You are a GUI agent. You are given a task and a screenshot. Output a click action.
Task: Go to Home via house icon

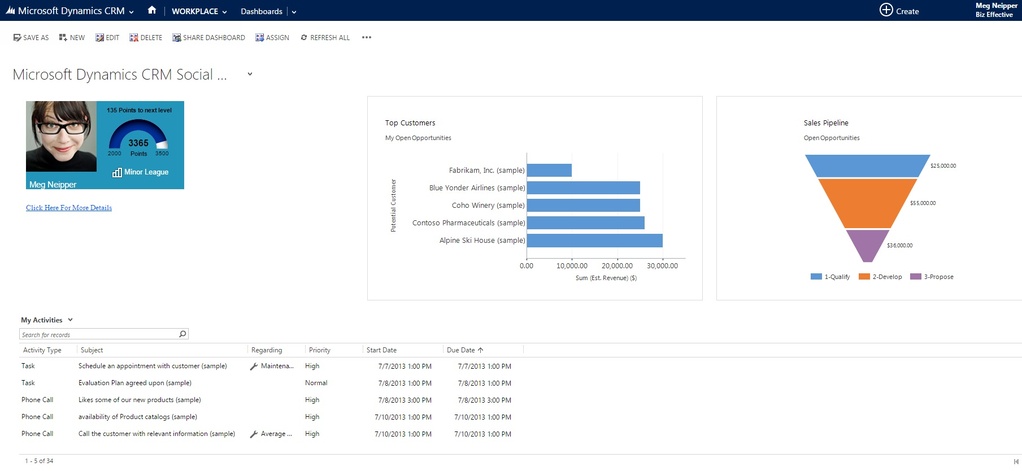(152, 10)
